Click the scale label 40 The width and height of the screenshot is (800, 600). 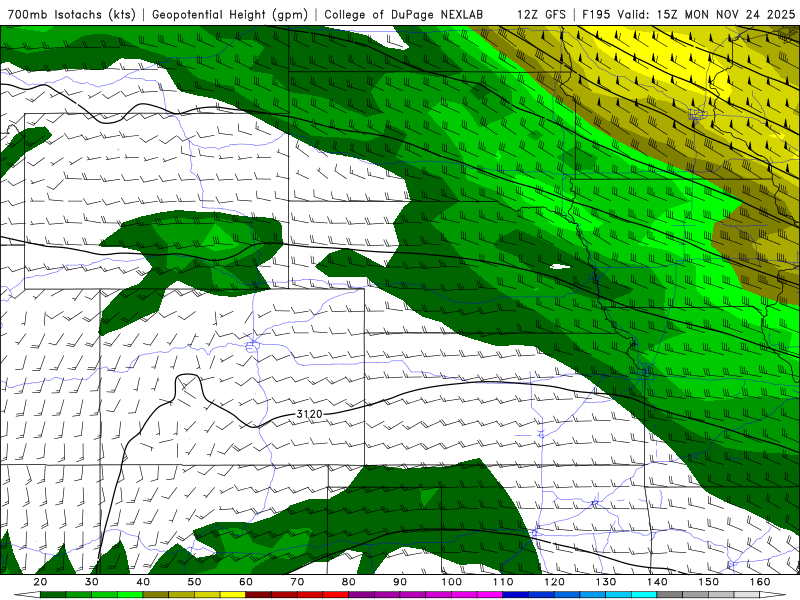tap(143, 582)
